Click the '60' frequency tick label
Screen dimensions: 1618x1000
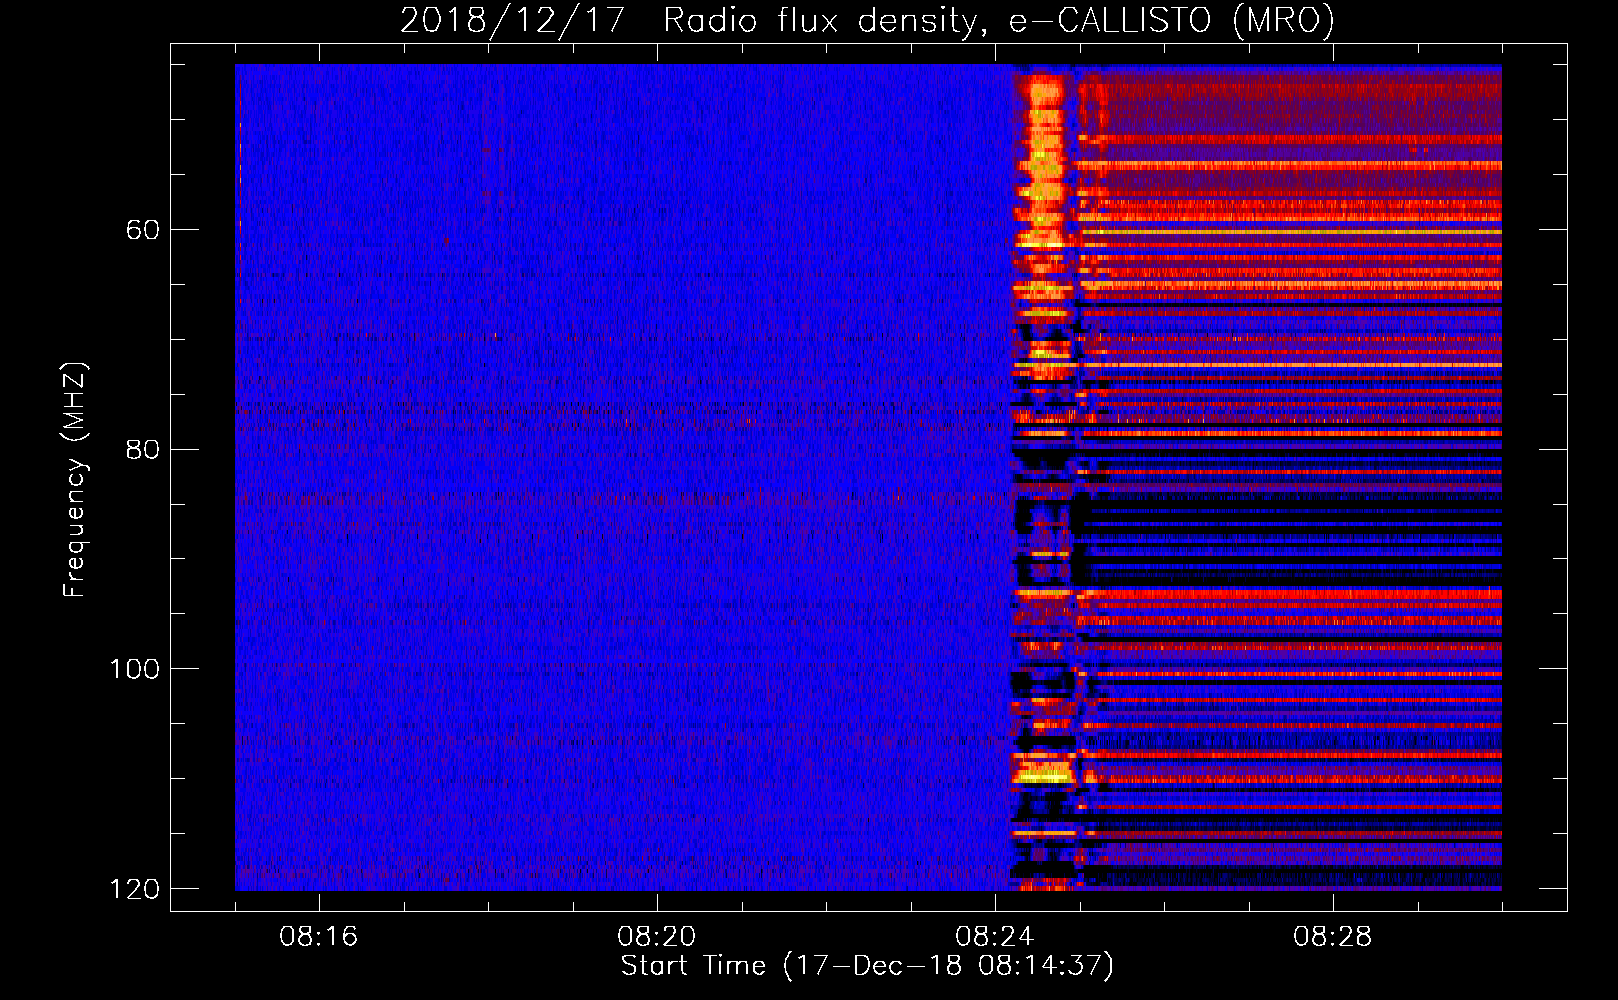click(143, 230)
